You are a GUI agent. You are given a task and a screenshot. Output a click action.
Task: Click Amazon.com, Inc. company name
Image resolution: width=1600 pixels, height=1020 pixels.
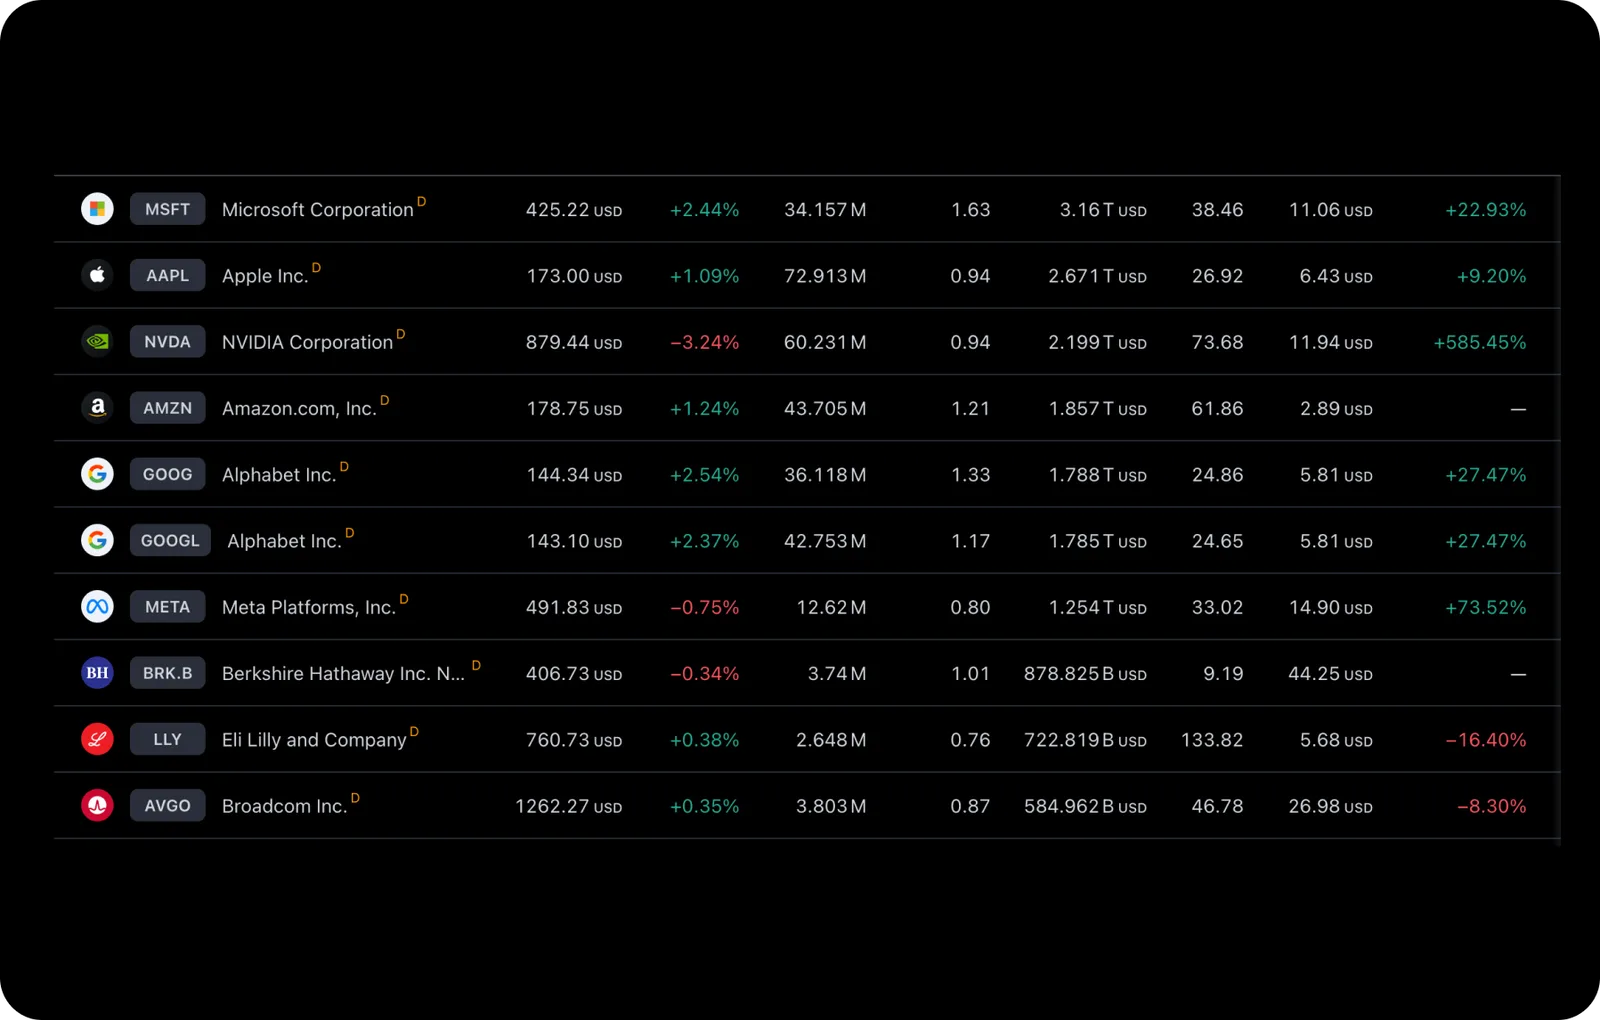299,408
